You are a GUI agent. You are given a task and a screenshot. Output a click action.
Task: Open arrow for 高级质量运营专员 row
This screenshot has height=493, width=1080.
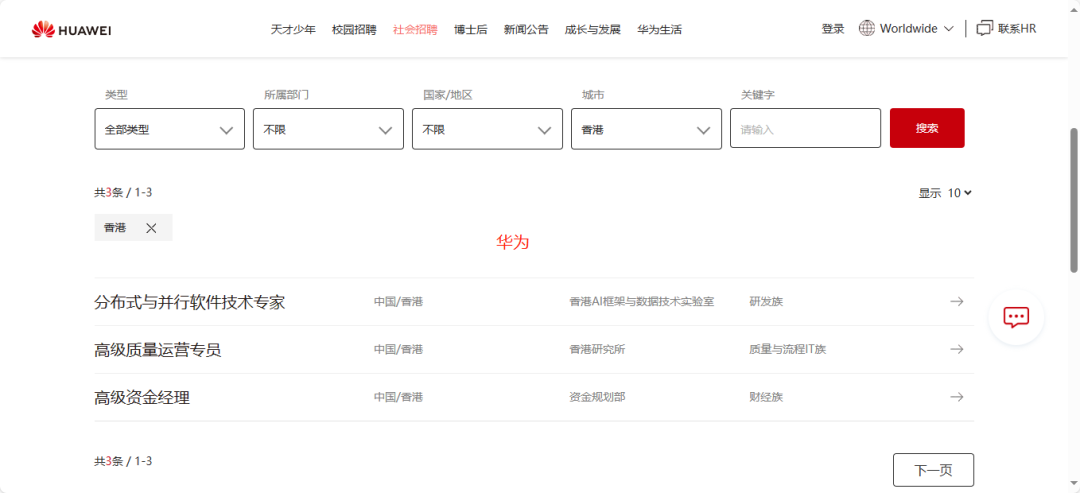(957, 349)
